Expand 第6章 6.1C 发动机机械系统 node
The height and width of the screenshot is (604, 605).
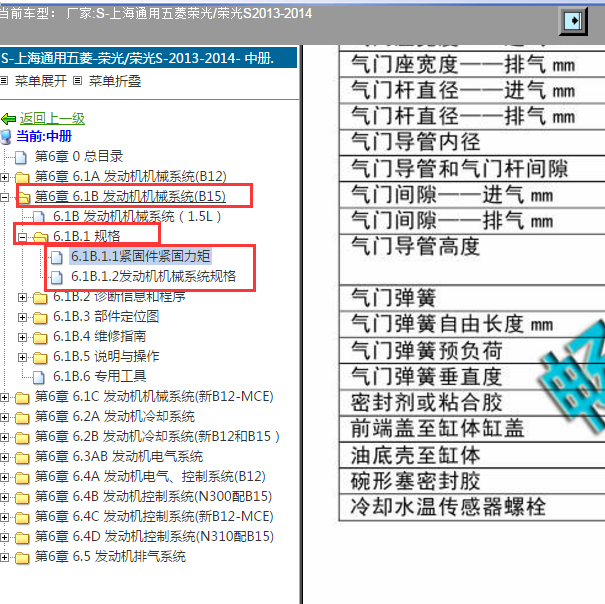point(4,398)
